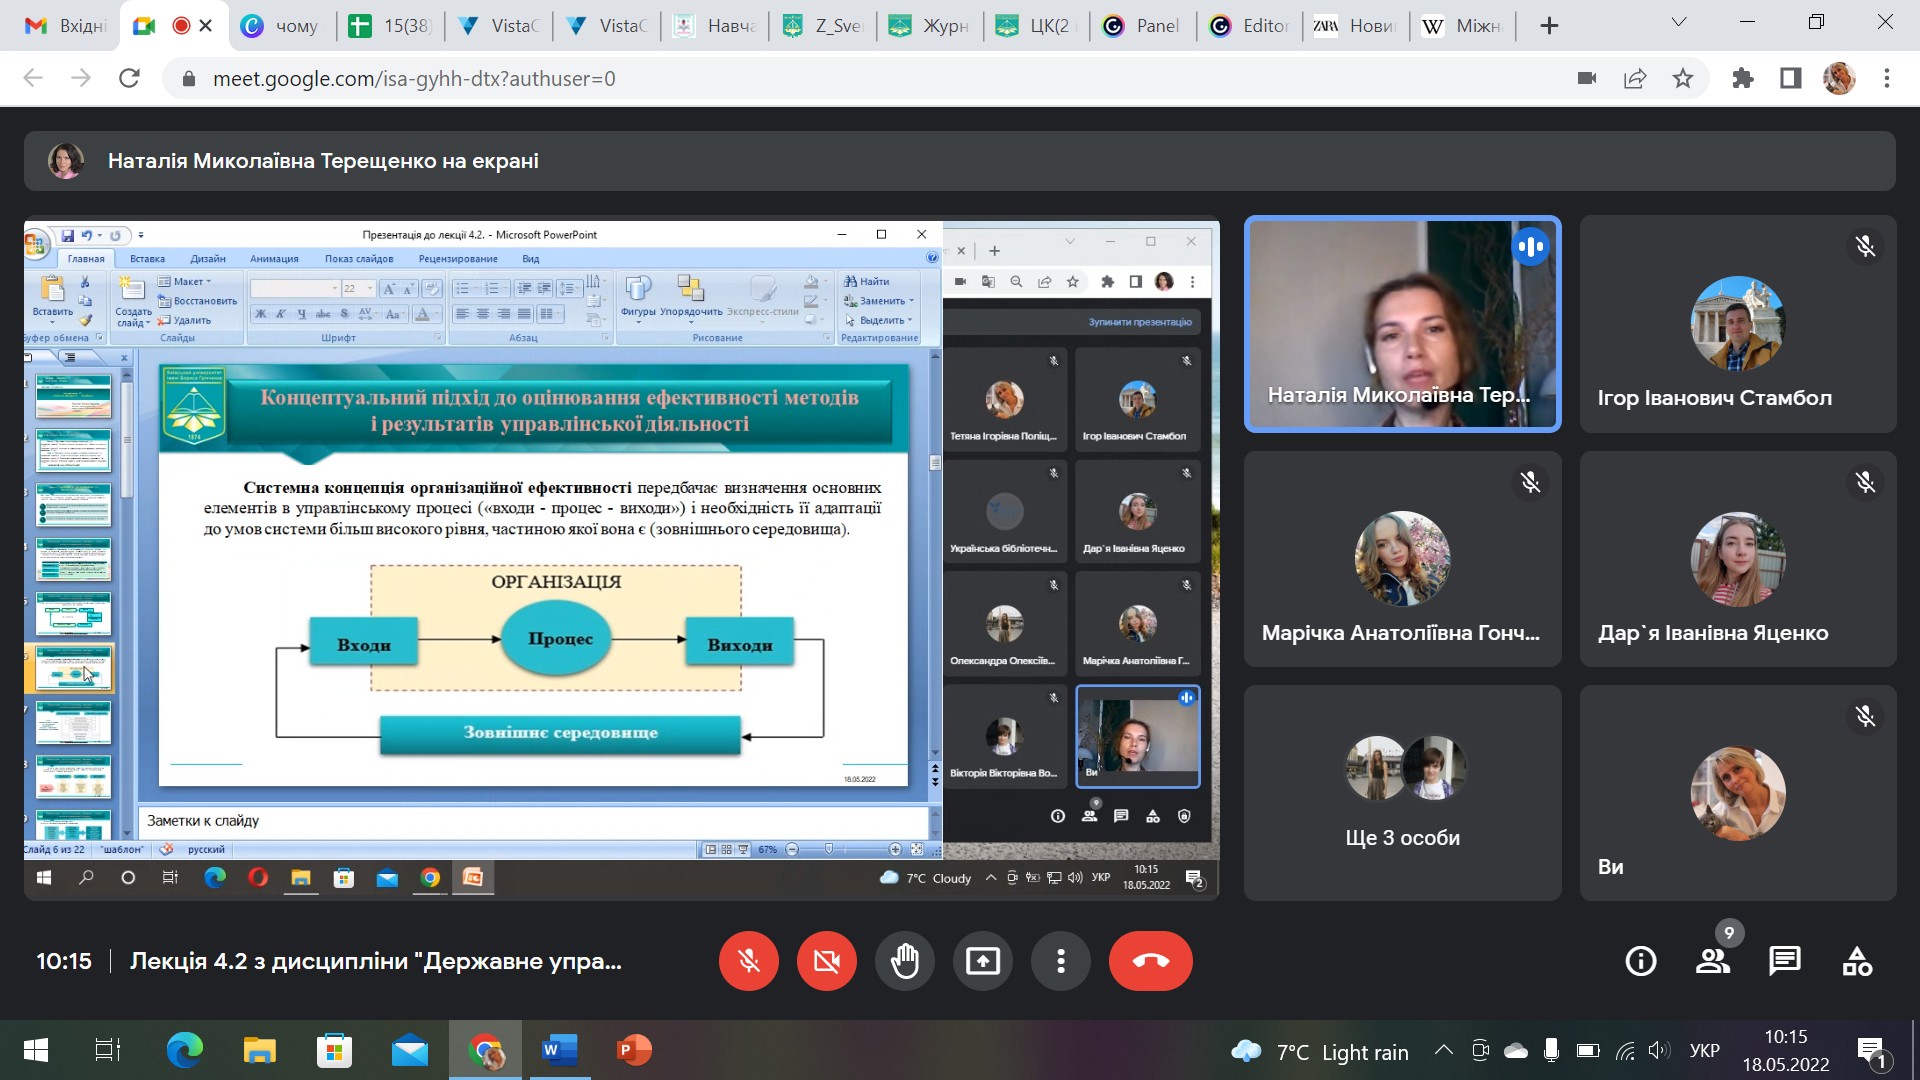Turn on the camera toggle button
The height and width of the screenshot is (1080, 1920).
pyautogui.click(x=826, y=961)
